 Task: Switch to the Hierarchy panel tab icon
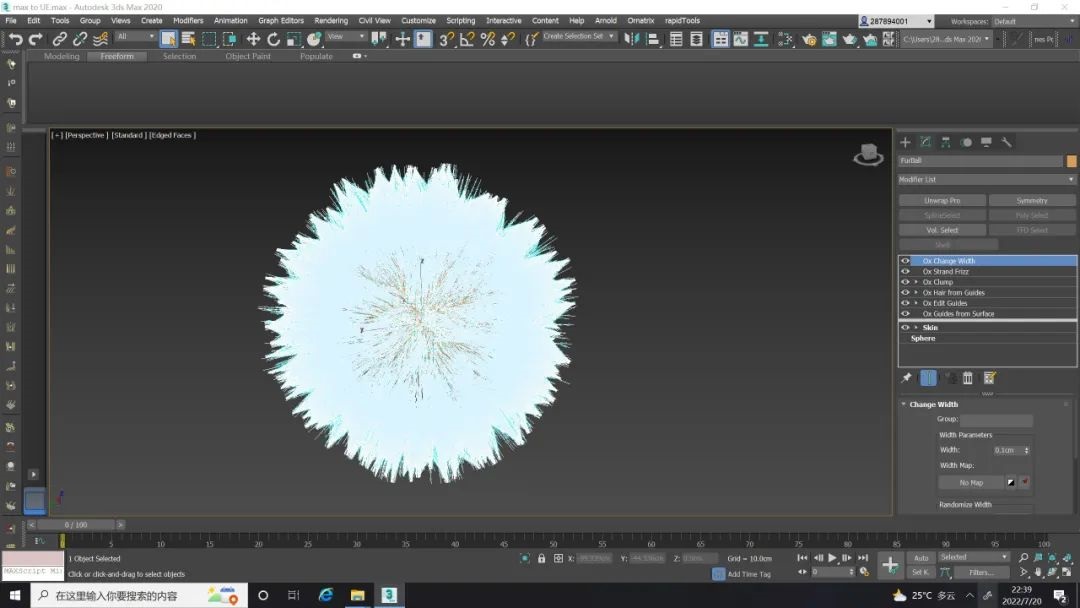tap(946, 142)
